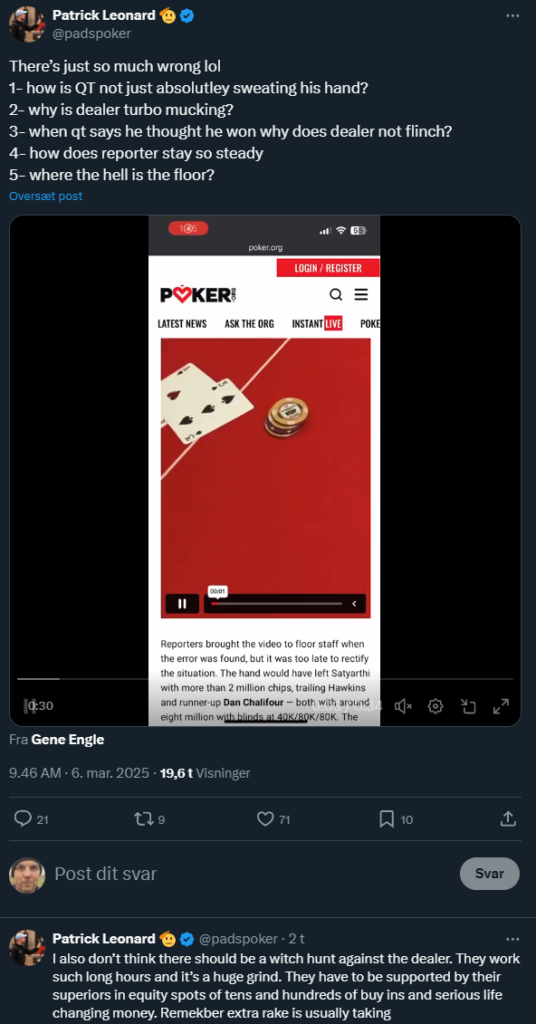Open the three-dot menu on reply tweet

[x=512, y=939]
